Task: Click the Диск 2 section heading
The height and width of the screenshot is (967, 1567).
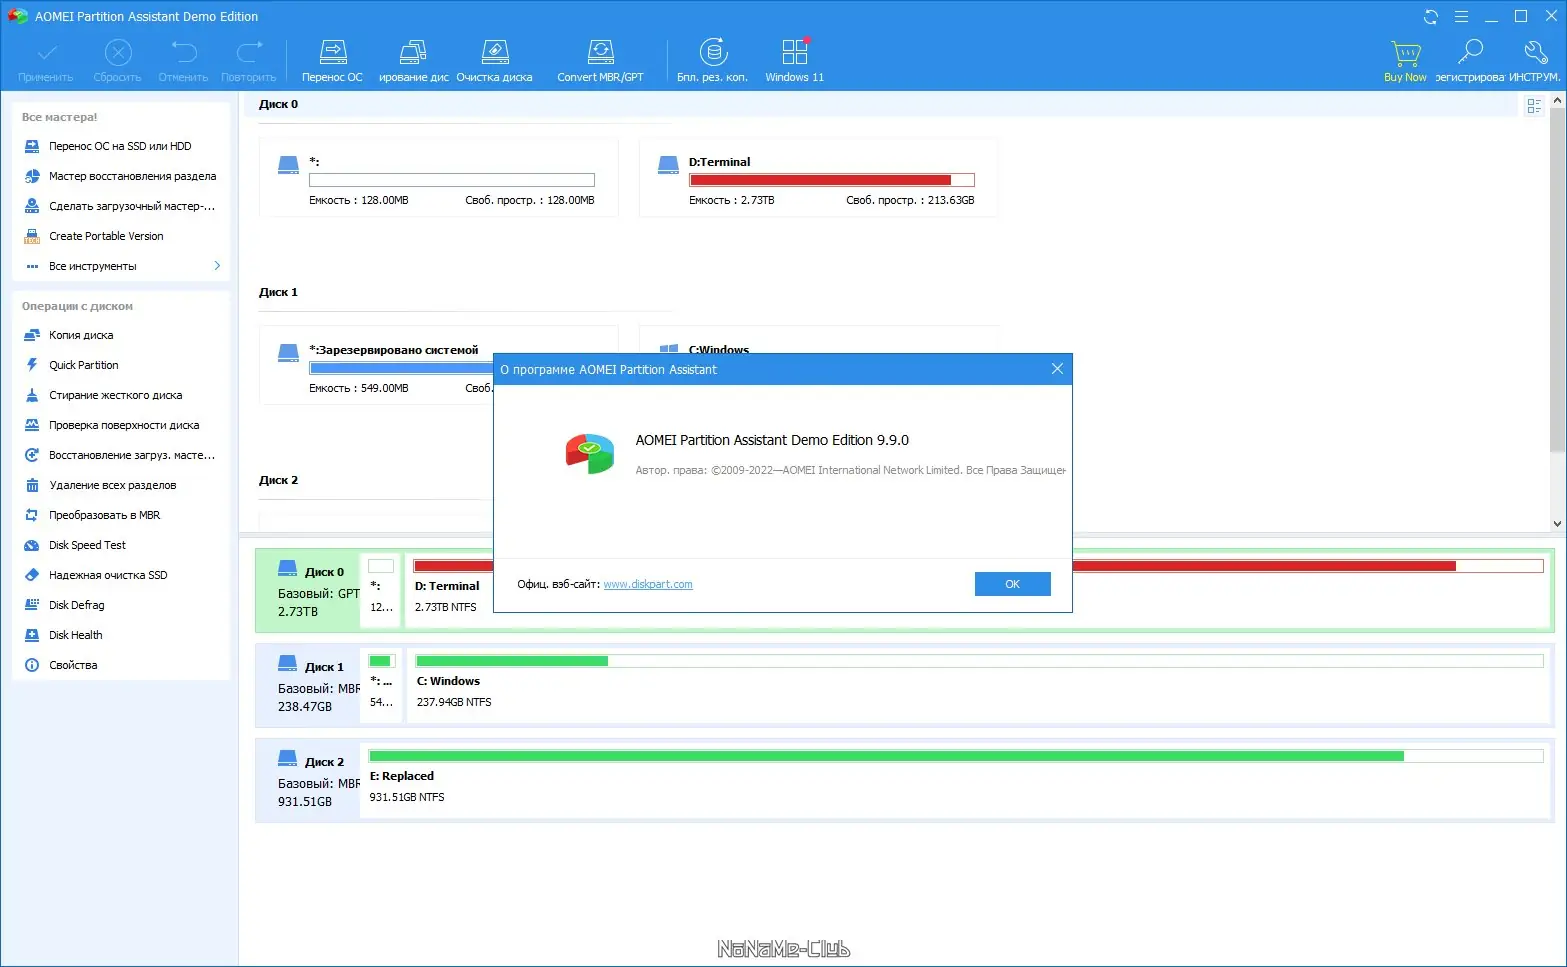Action: tap(278, 480)
